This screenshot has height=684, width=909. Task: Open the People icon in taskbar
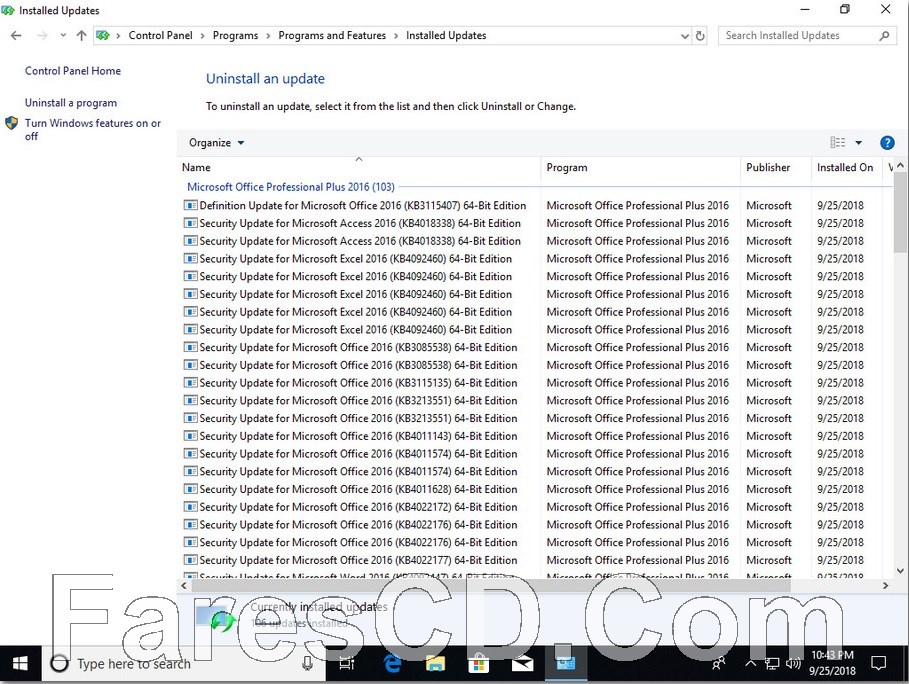tap(719, 664)
